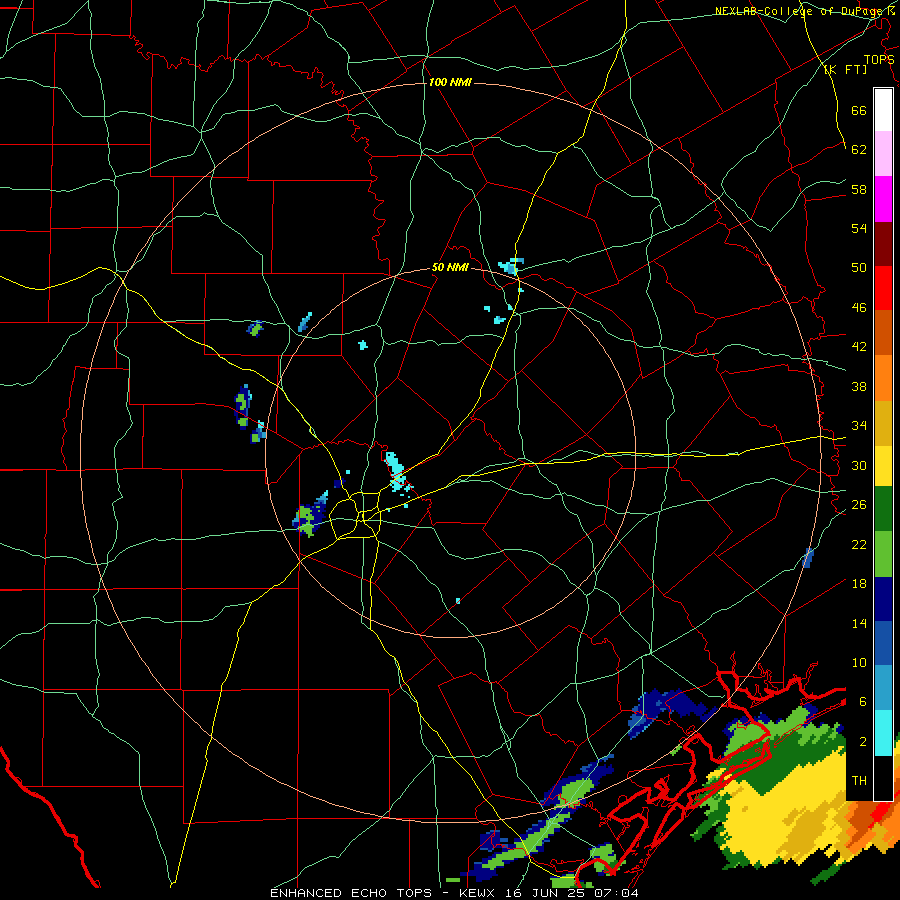Select the light pink legend swatch
This screenshot has height=900, width=900.
[883, 154]
